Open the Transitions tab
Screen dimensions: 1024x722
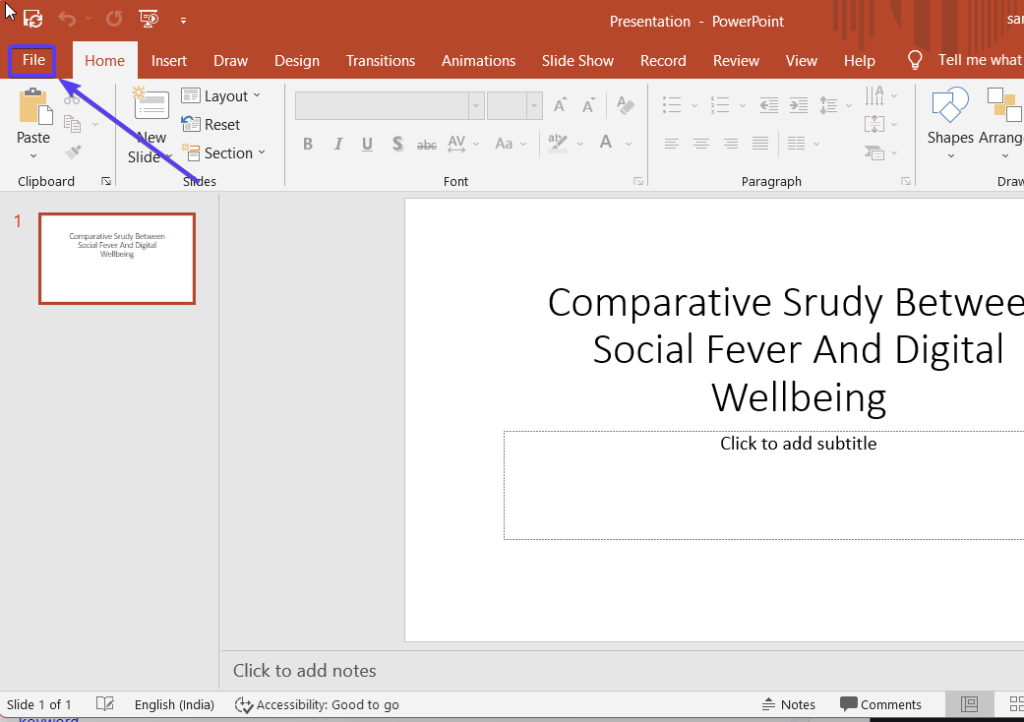[x=380, y=61]
